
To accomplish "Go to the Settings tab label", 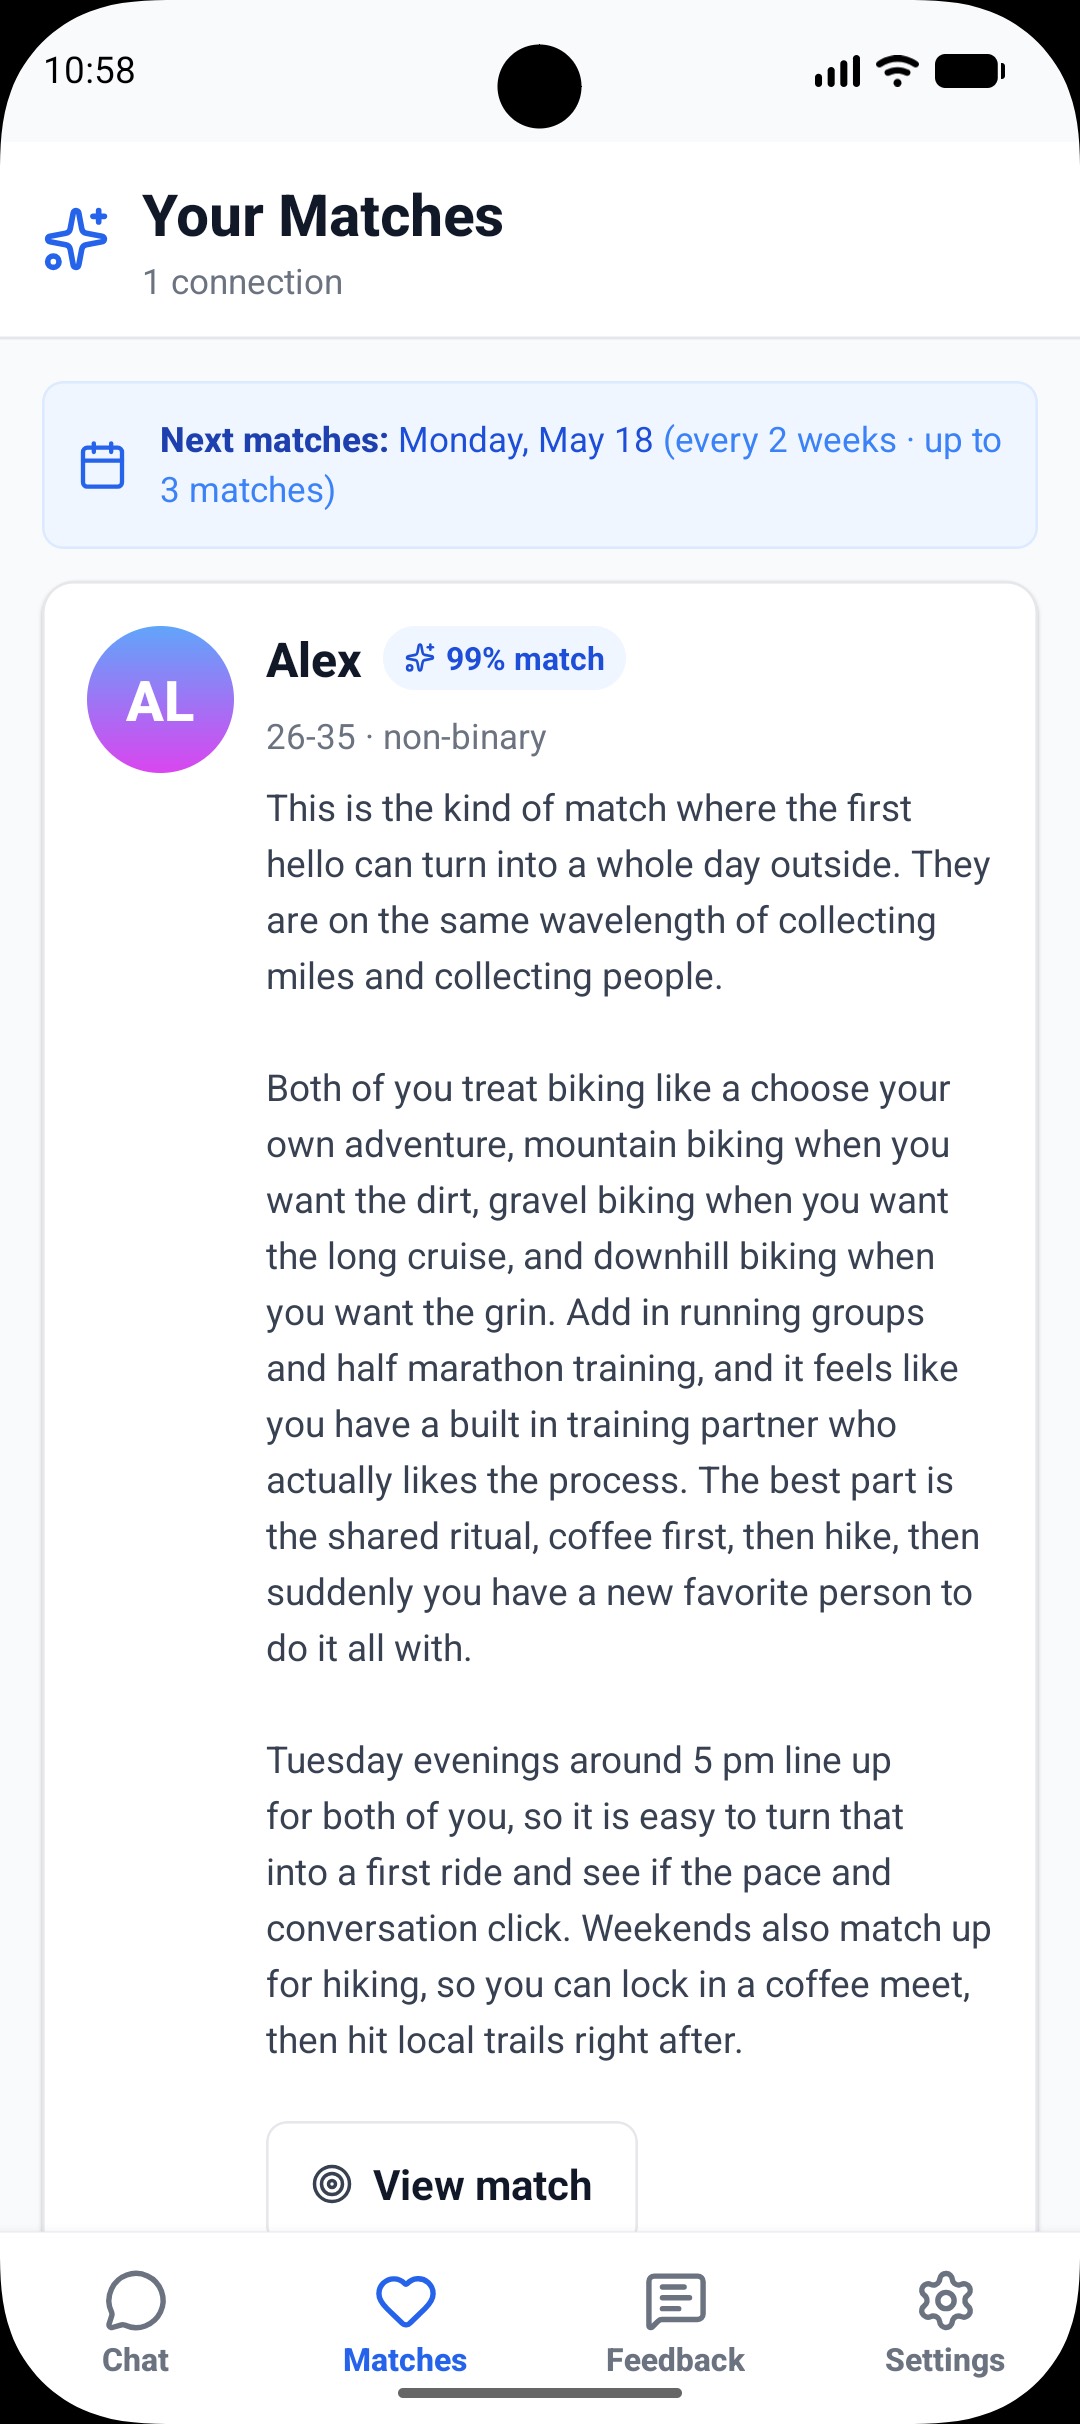I will point(945,2360).
